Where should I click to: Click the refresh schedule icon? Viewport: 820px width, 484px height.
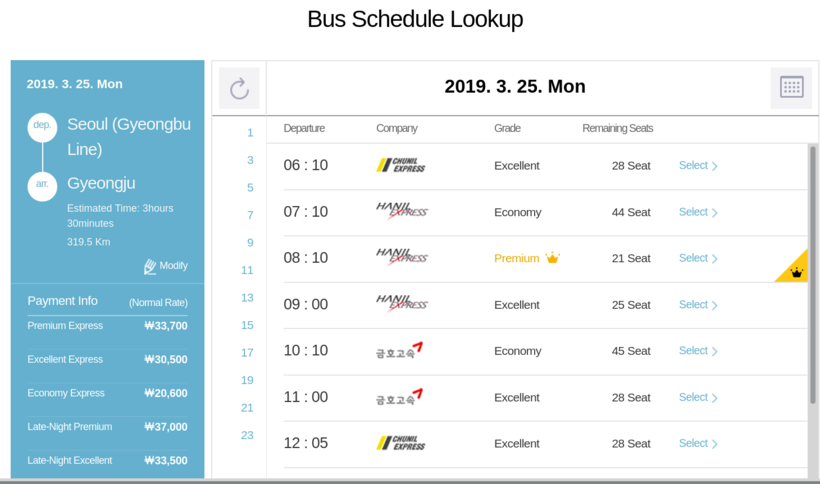point(239,88)
